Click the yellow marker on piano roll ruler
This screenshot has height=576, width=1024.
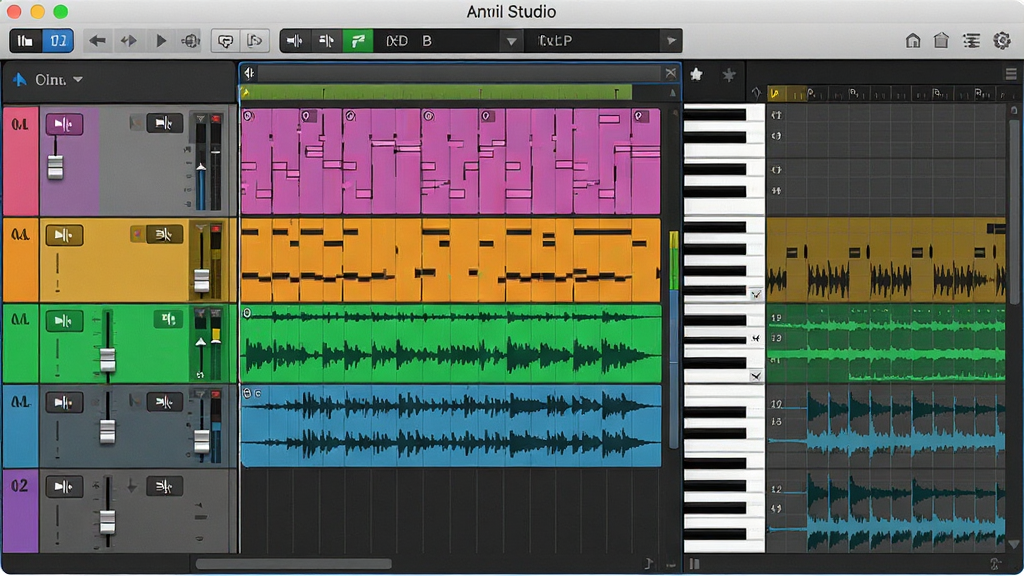click(775, 93)
